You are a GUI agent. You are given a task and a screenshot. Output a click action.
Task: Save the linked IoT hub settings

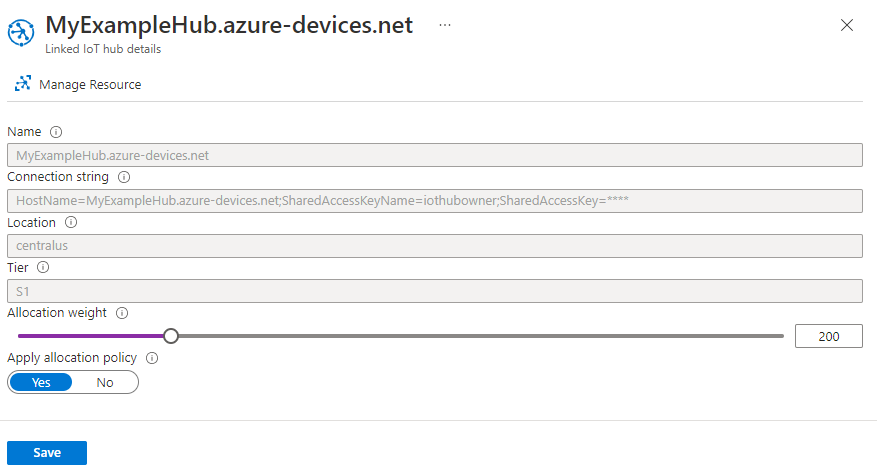point(47,453)
